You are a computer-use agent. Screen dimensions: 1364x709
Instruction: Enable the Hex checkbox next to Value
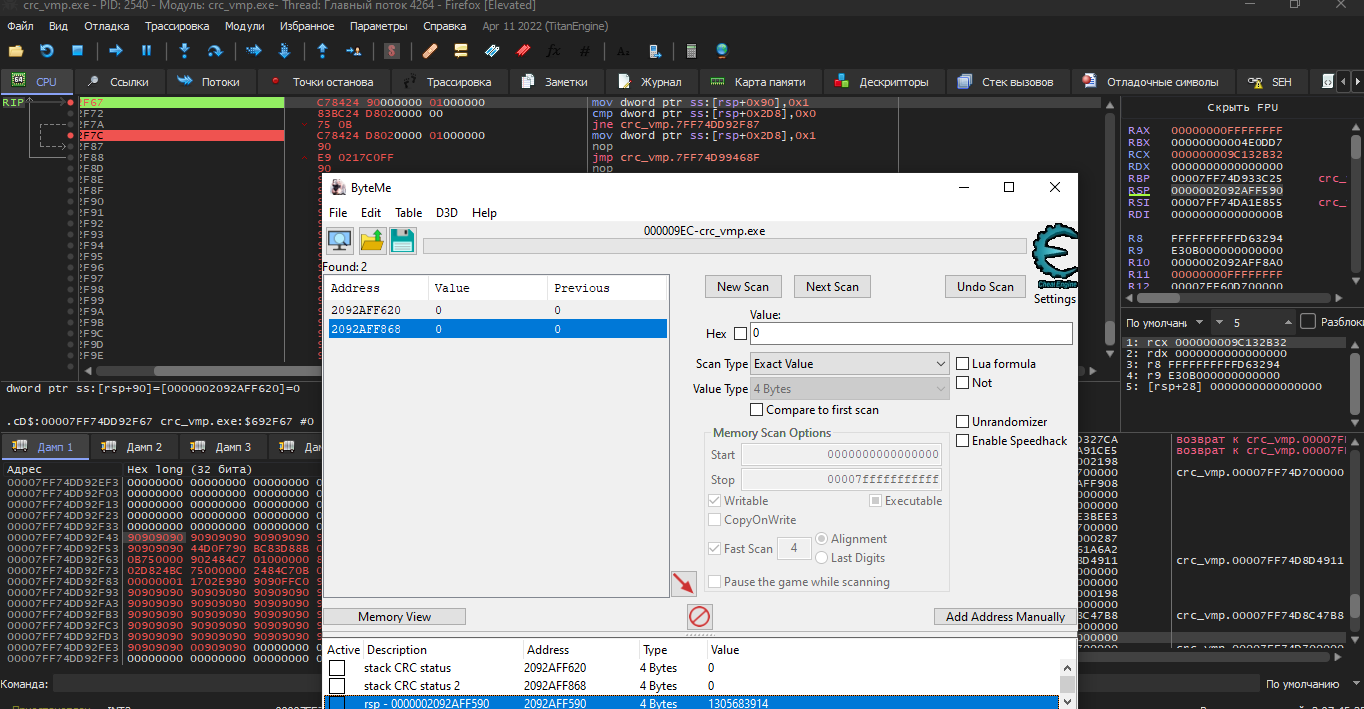click(740, 334)
